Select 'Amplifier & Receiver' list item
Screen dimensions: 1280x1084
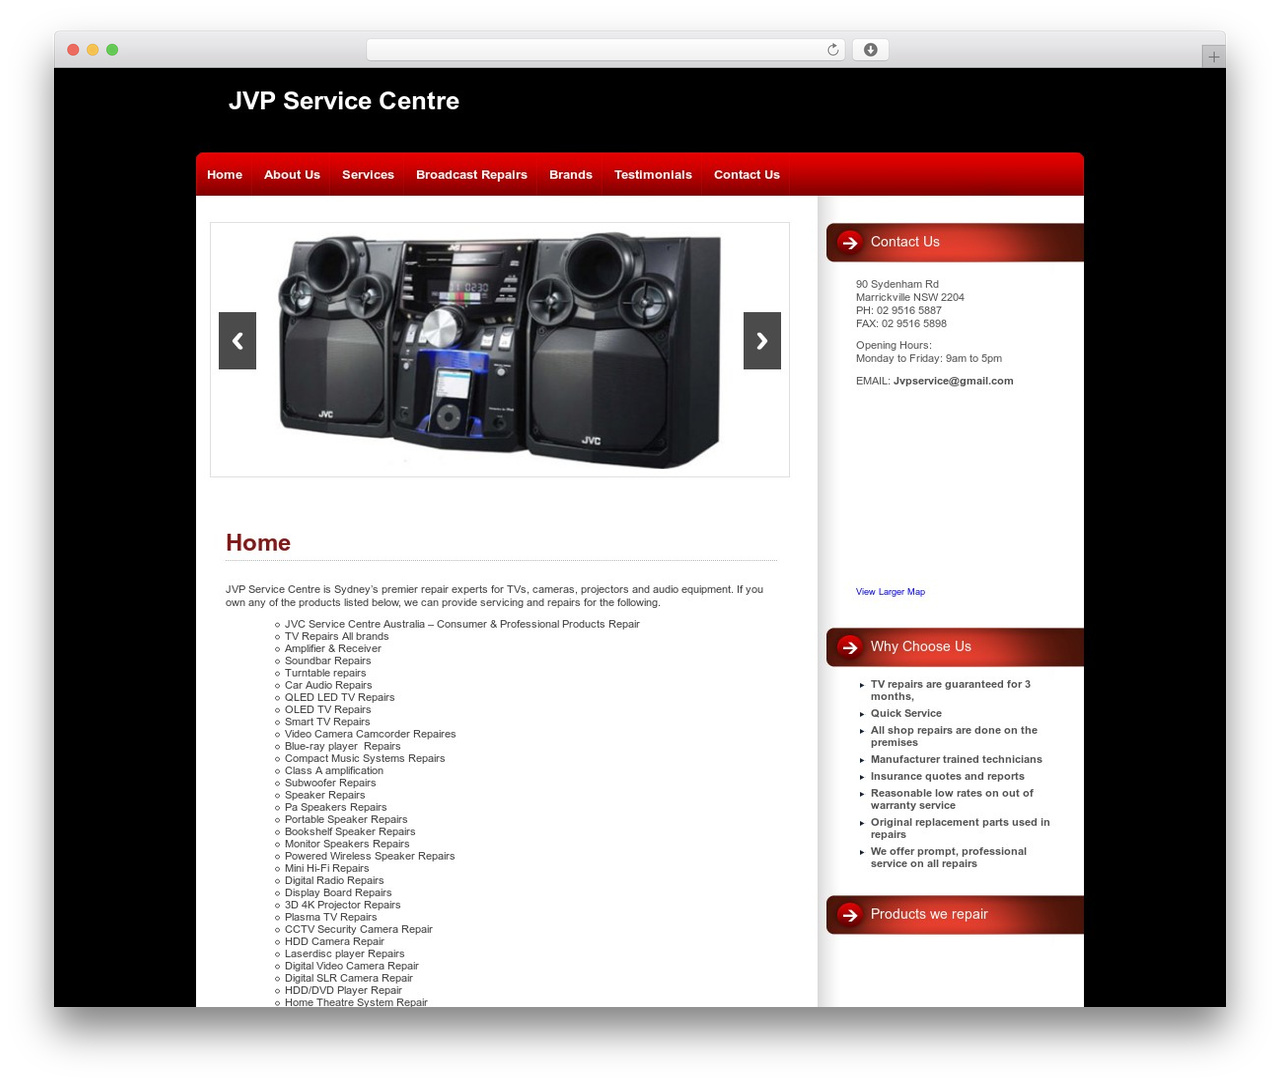(x=333, y=648)
